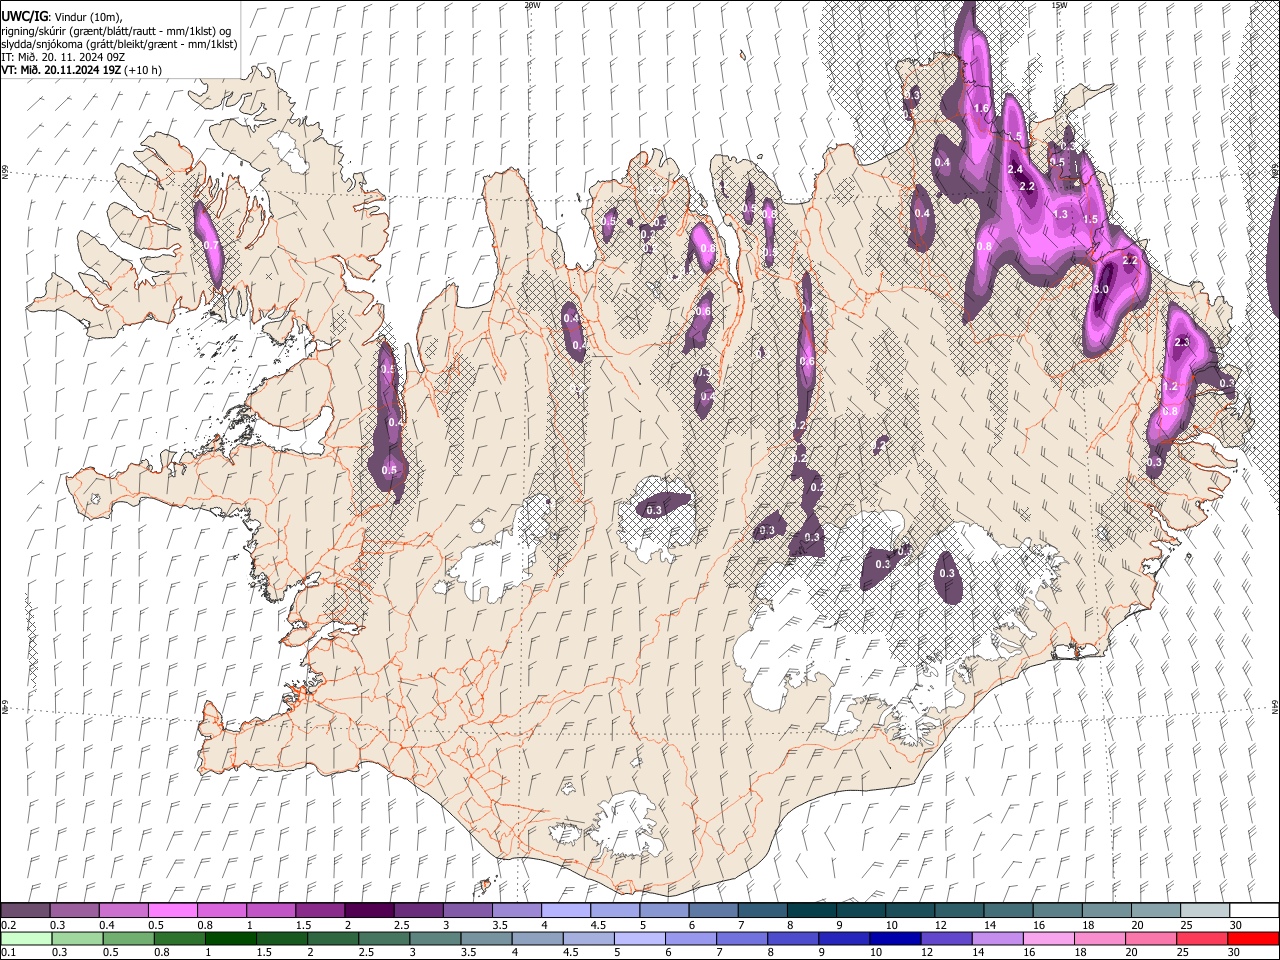This screenshot has width=1280, height=960.
Task: Select the dark purple 2 upper-legend swatch
Action: pos(368,910)
